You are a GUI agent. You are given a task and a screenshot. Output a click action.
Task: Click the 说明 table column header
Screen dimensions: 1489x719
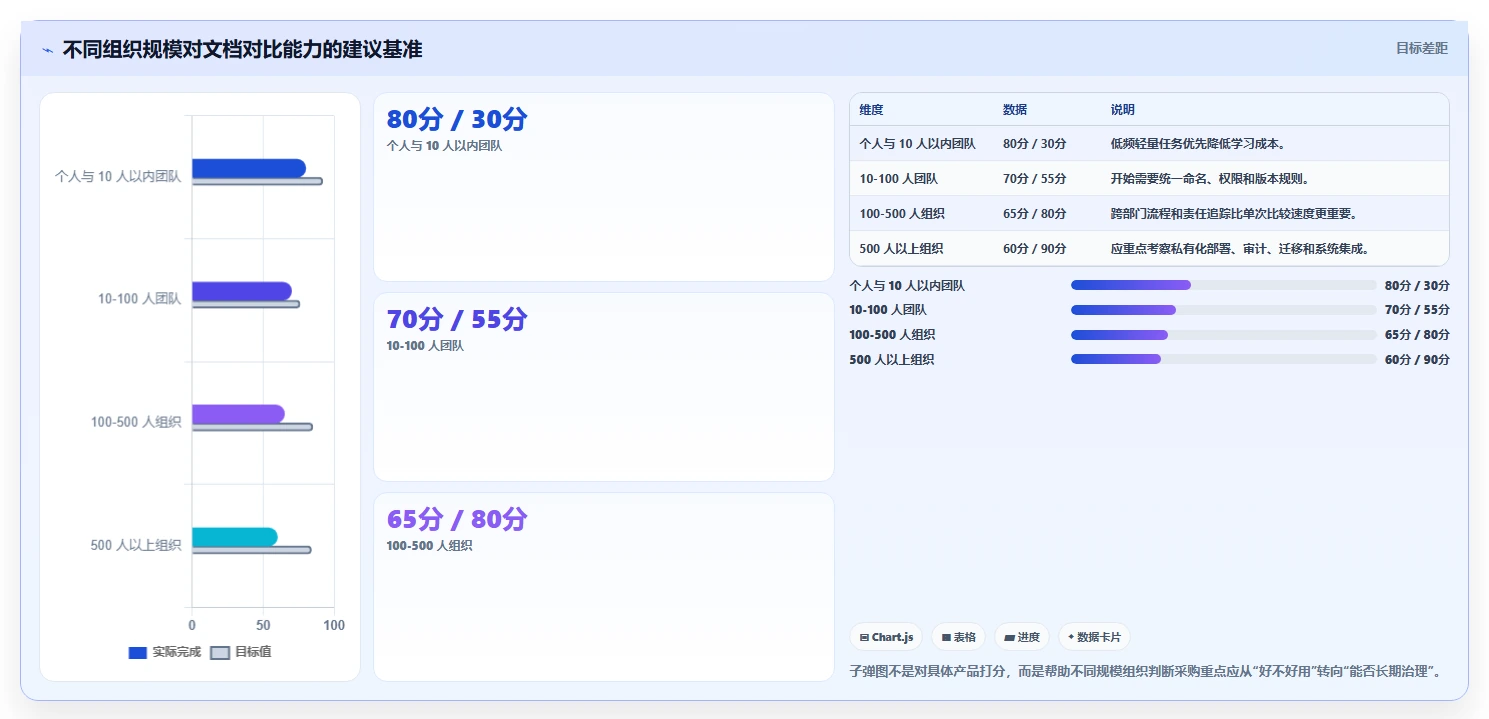(1123, 110)
